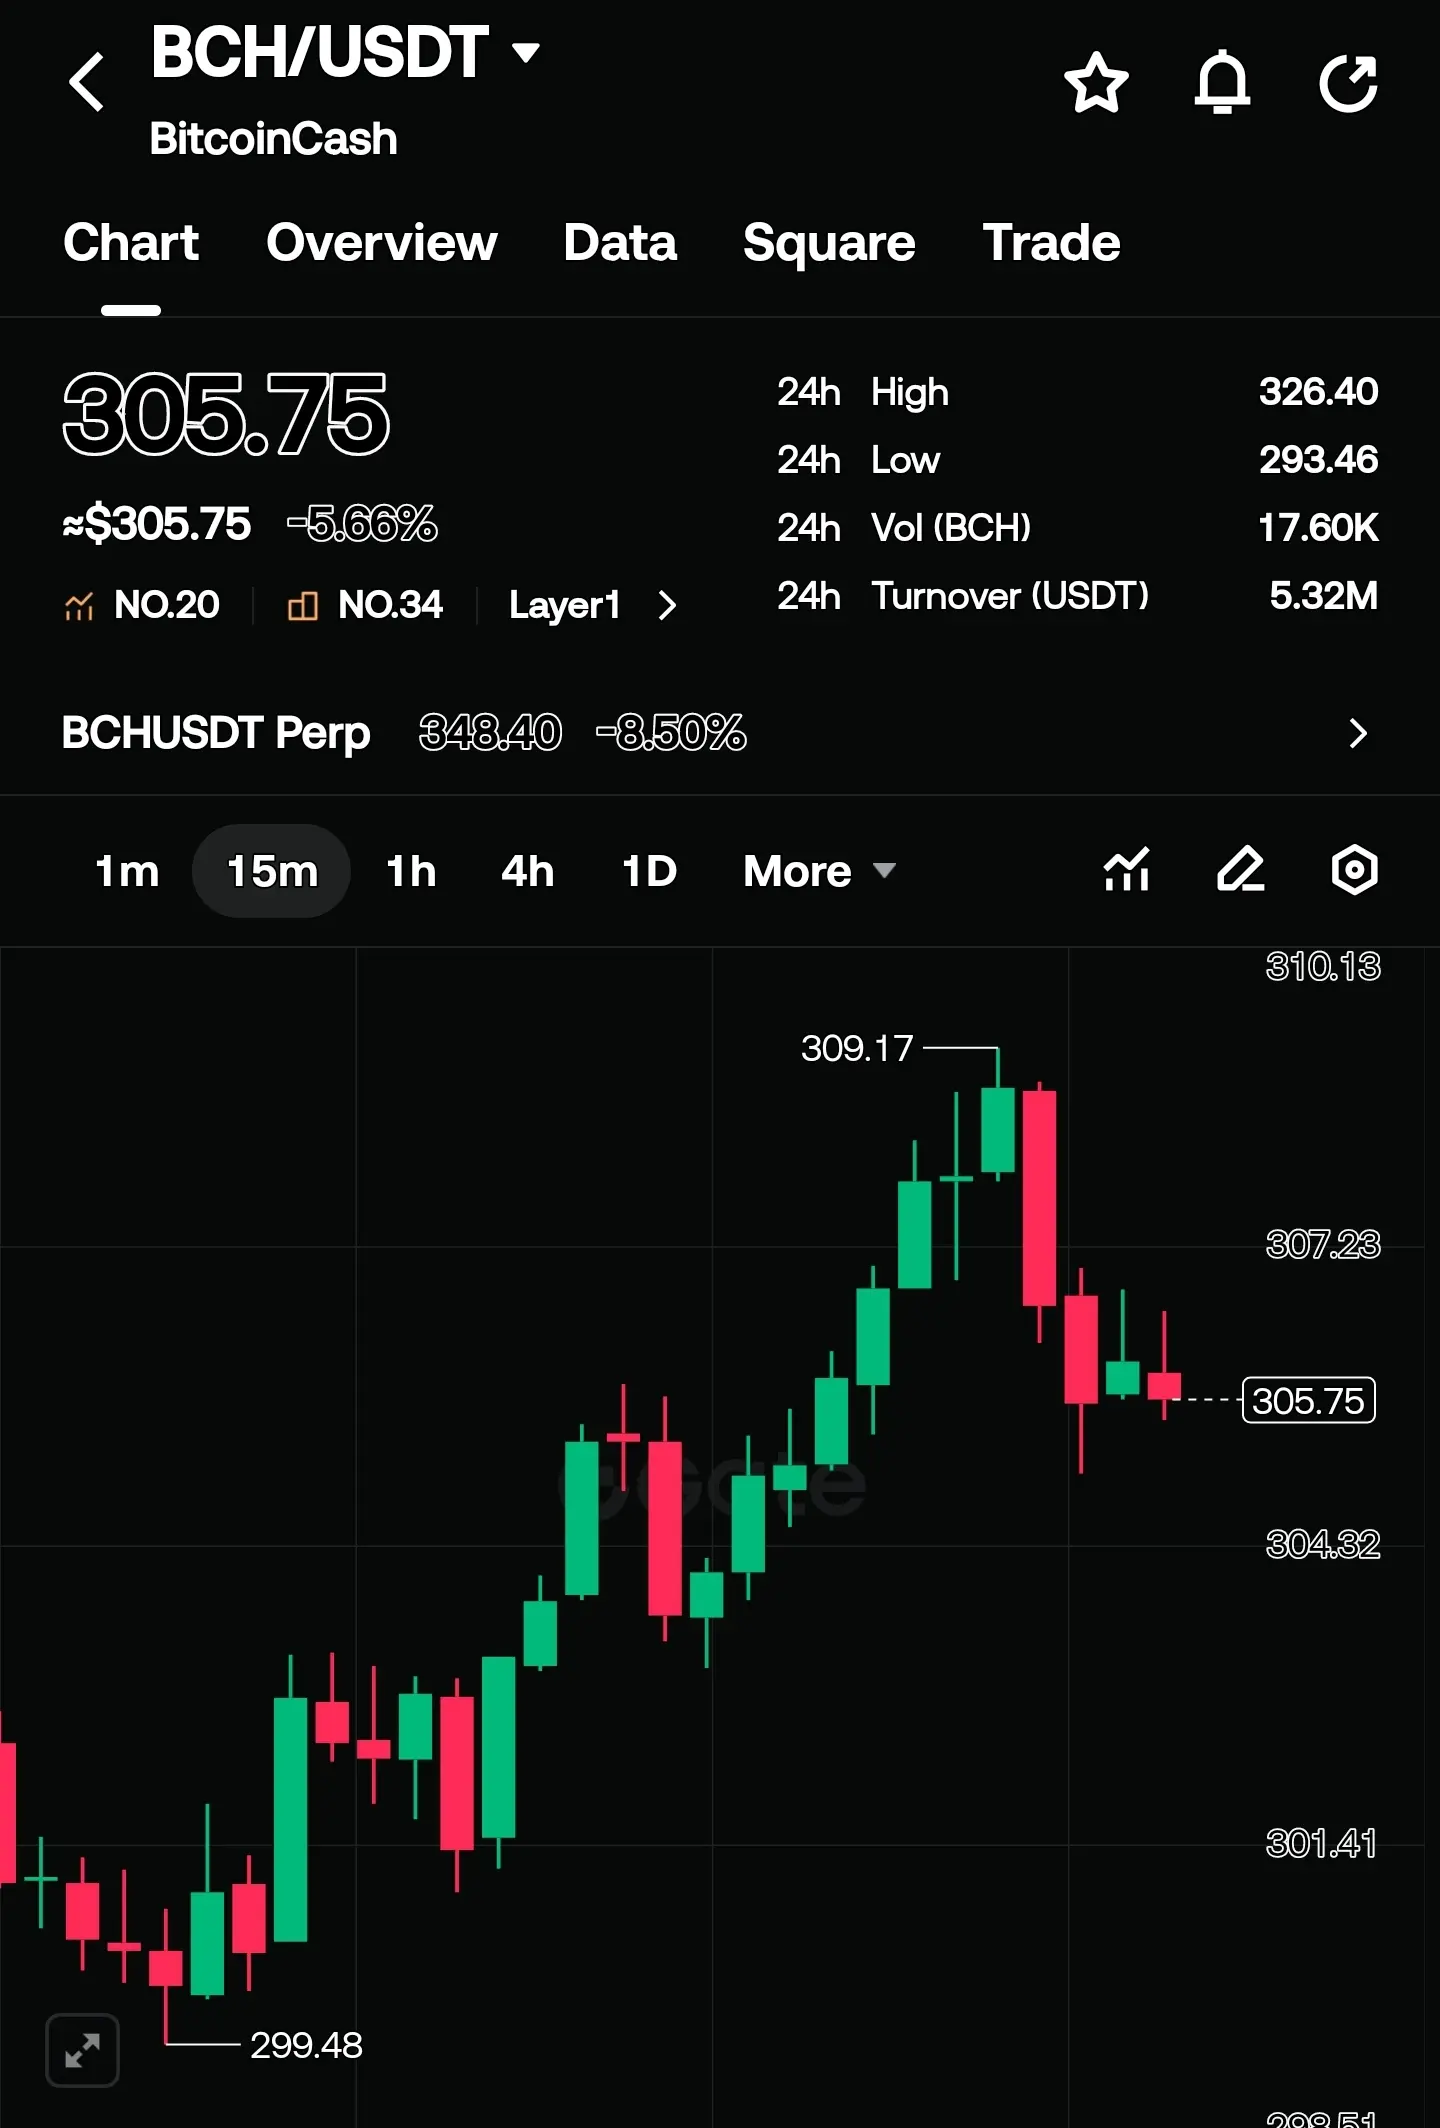Select the 1m timeframe
This screenshot has height=2128, width=1440.
[127, 871]
